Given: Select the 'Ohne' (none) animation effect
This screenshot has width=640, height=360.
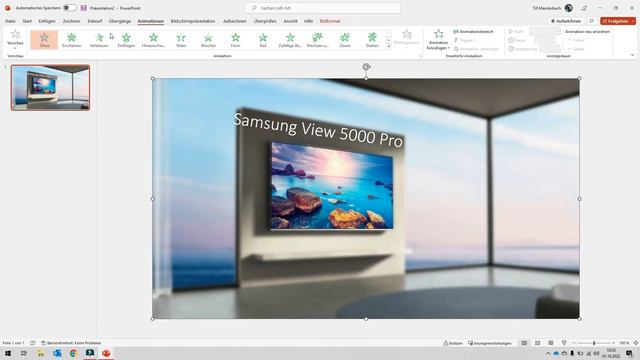Looking at the screenshot, I should pos(44,40).
